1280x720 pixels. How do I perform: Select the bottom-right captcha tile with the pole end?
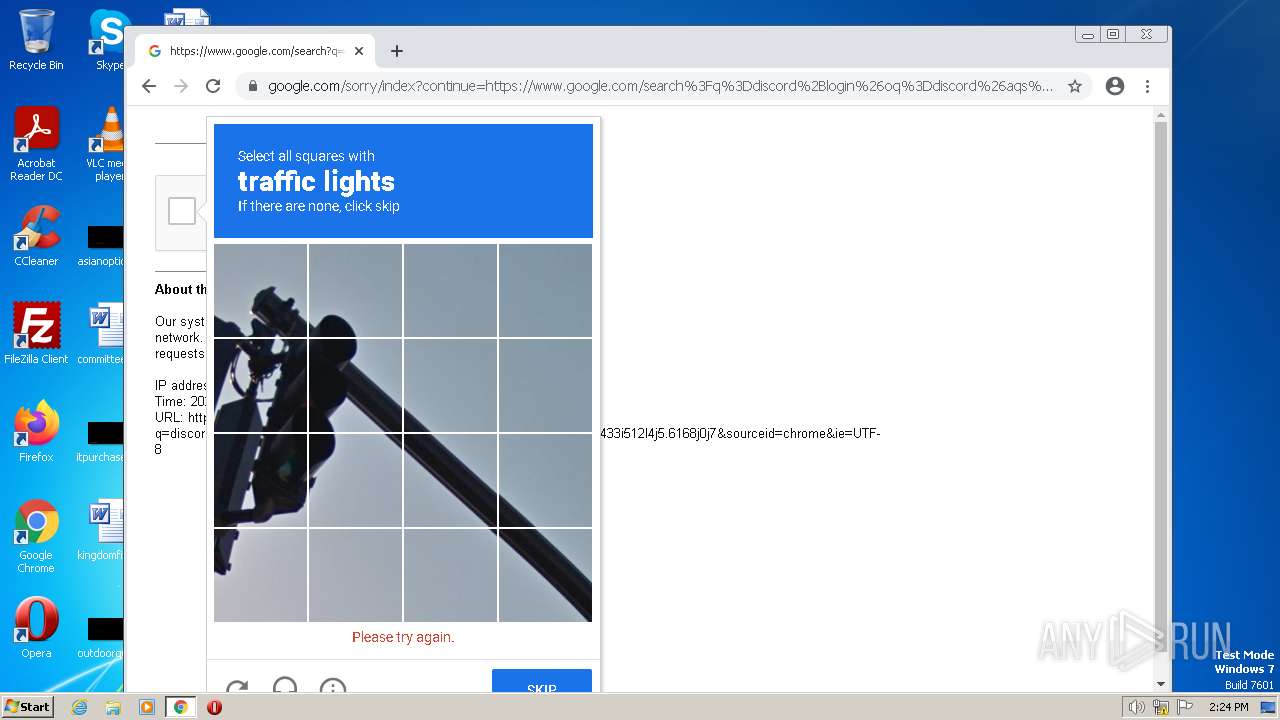tap(545, 575)
